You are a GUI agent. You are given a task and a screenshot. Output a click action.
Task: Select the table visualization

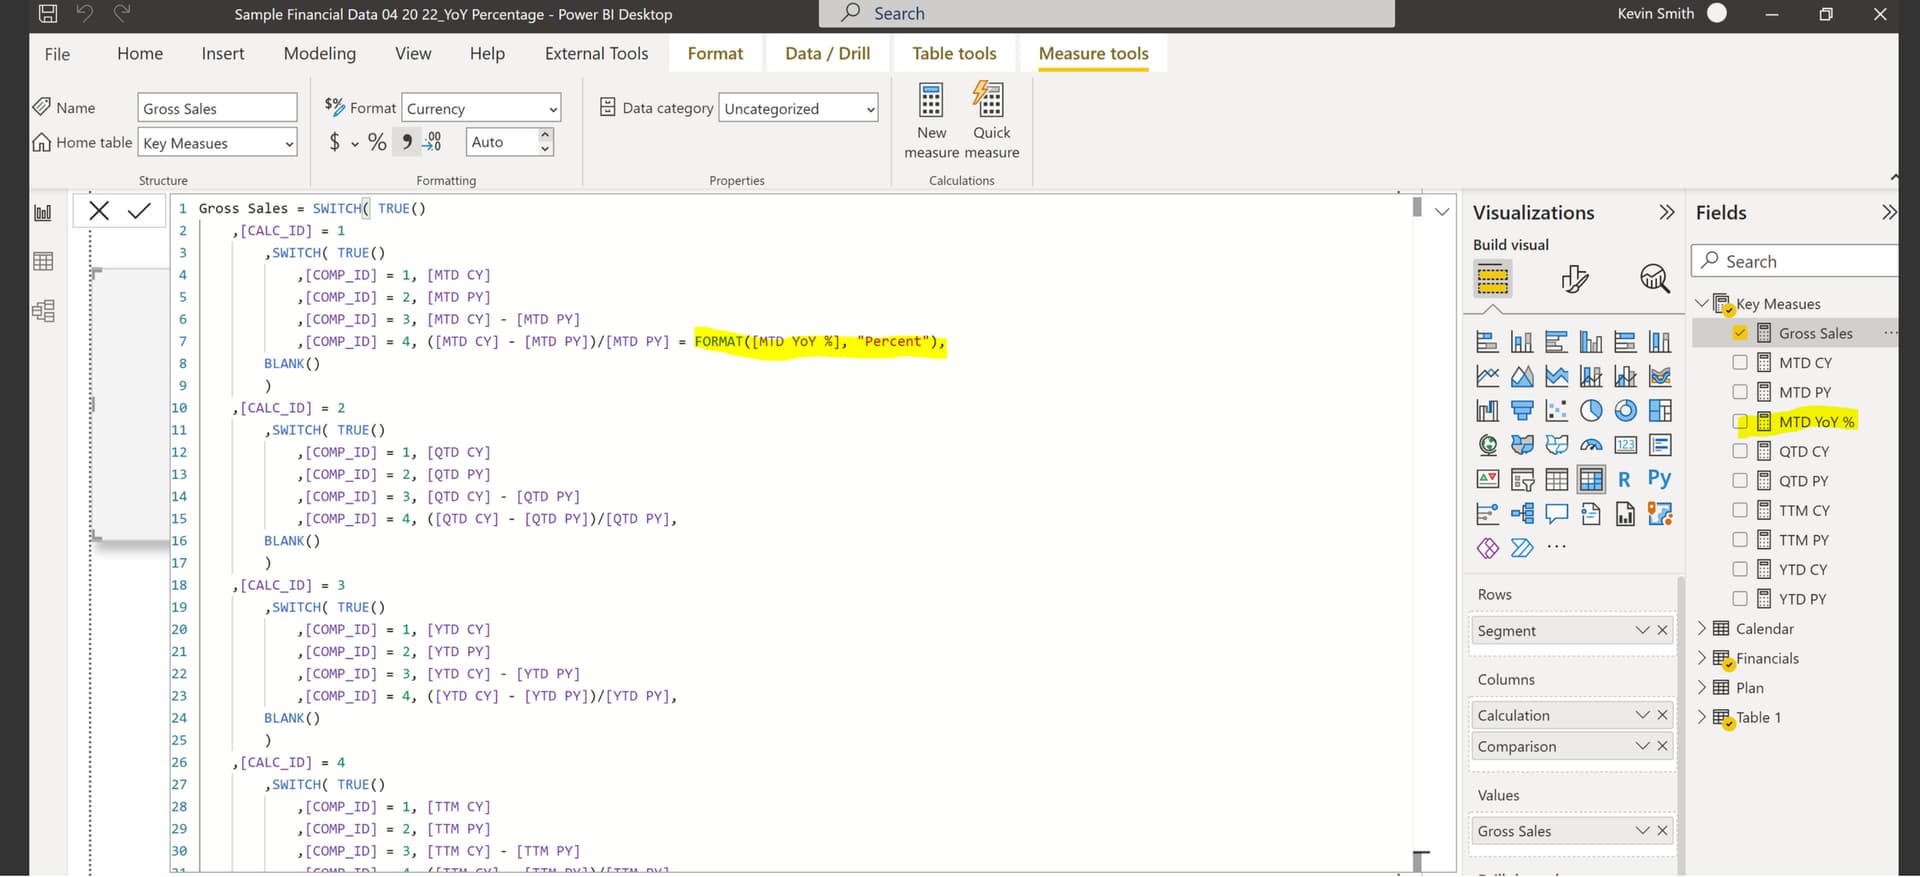(1557, 480)
